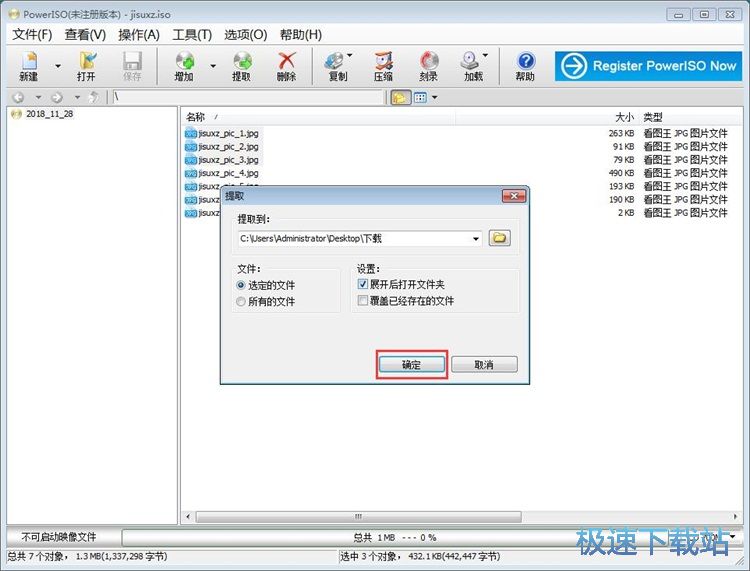Click the 不可启动映像文件 status label
The image size is (750, 571).
pos(59,538)
